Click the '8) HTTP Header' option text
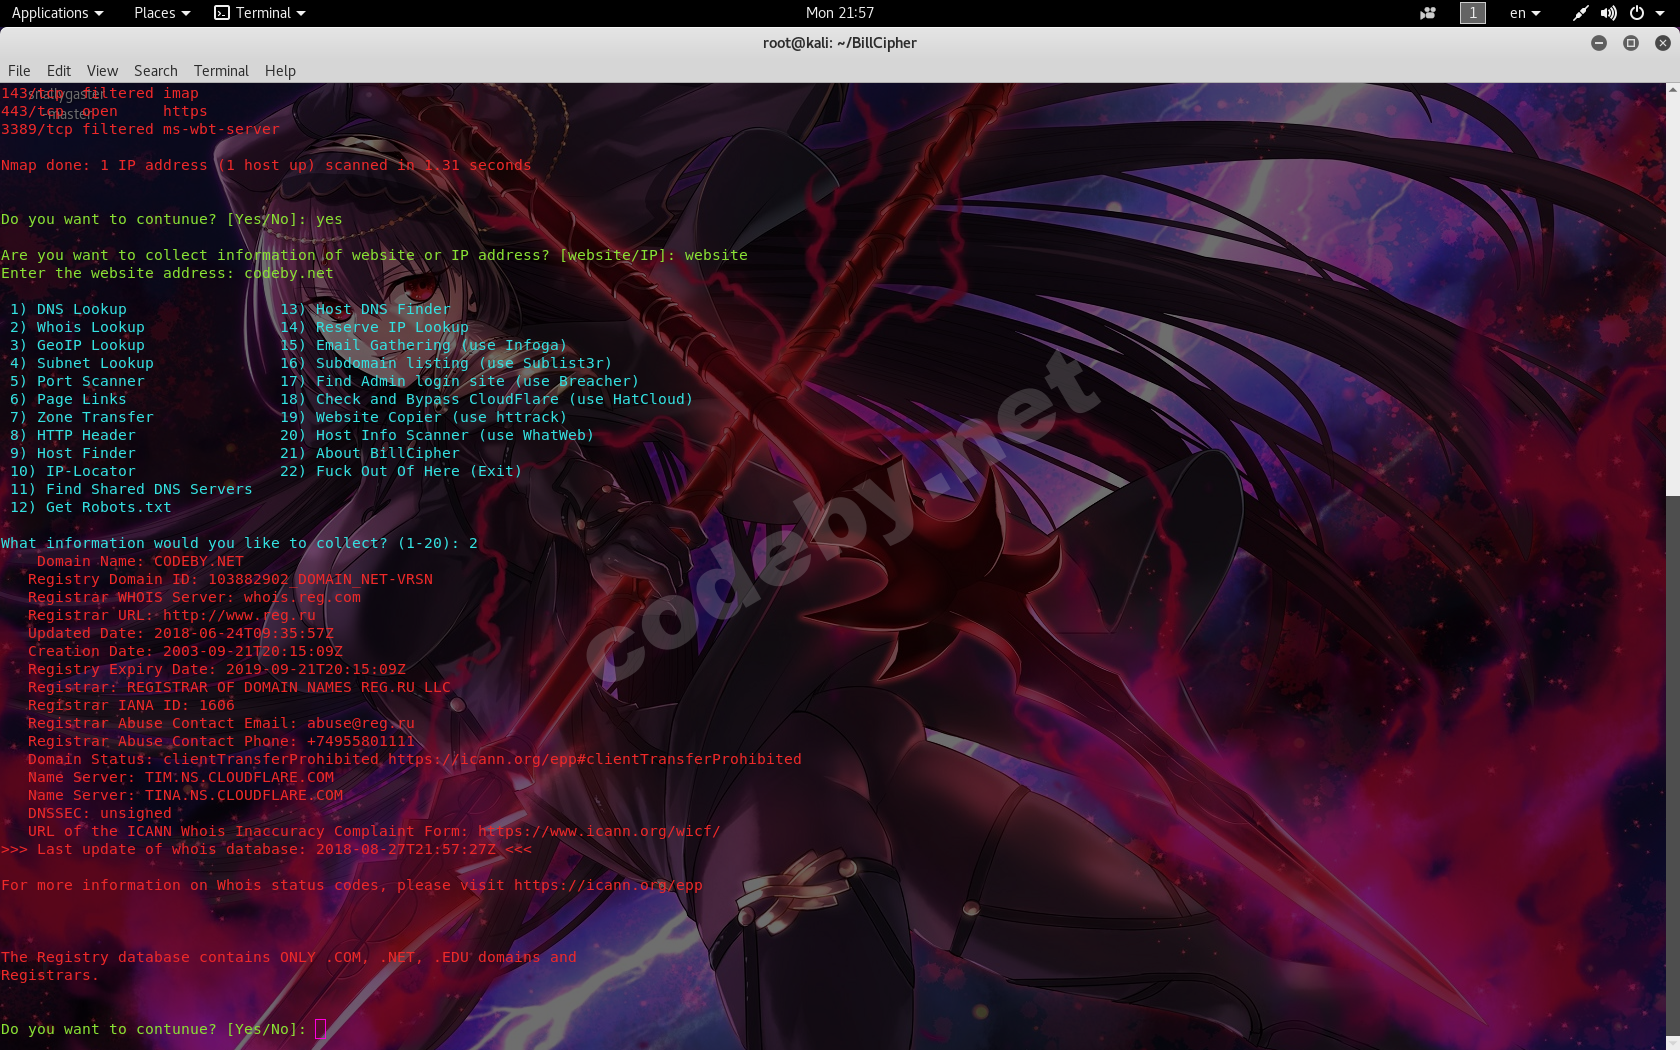 coord(73,435)
